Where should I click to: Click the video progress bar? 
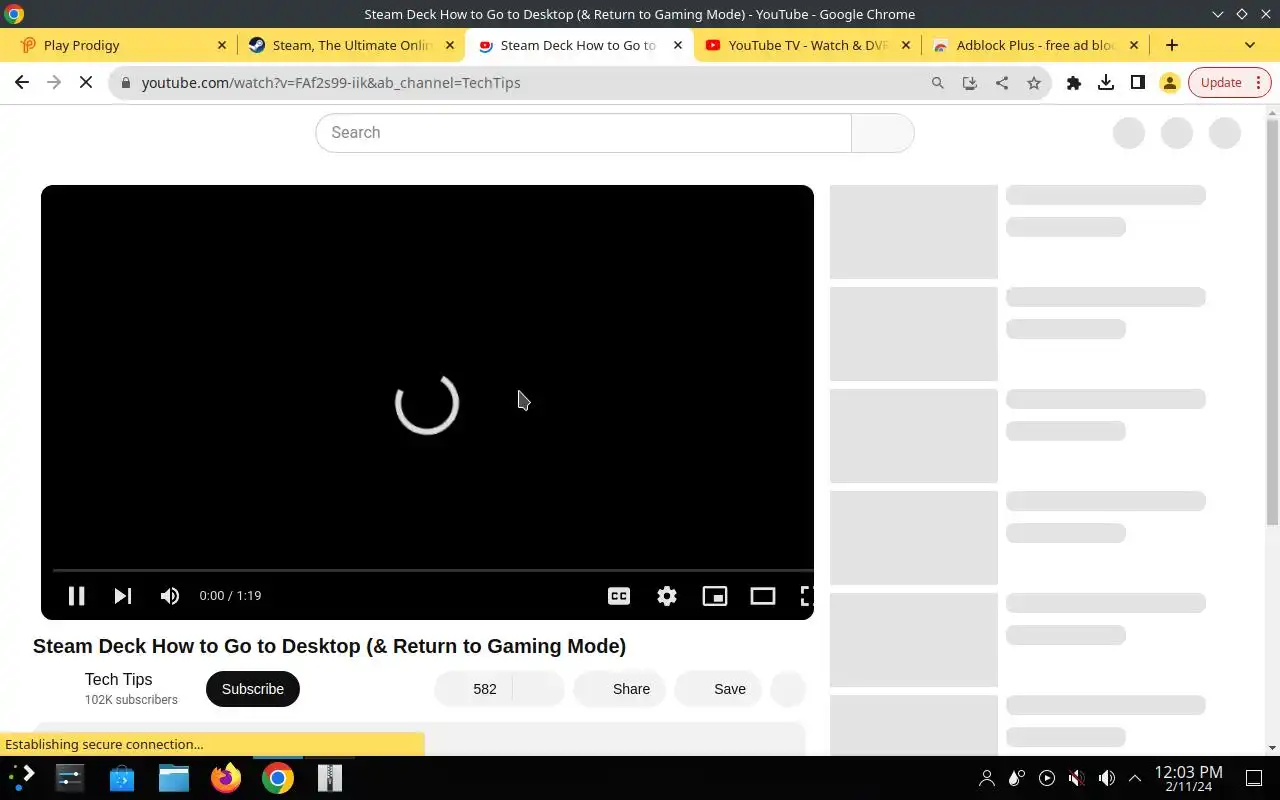pos(433,570)
